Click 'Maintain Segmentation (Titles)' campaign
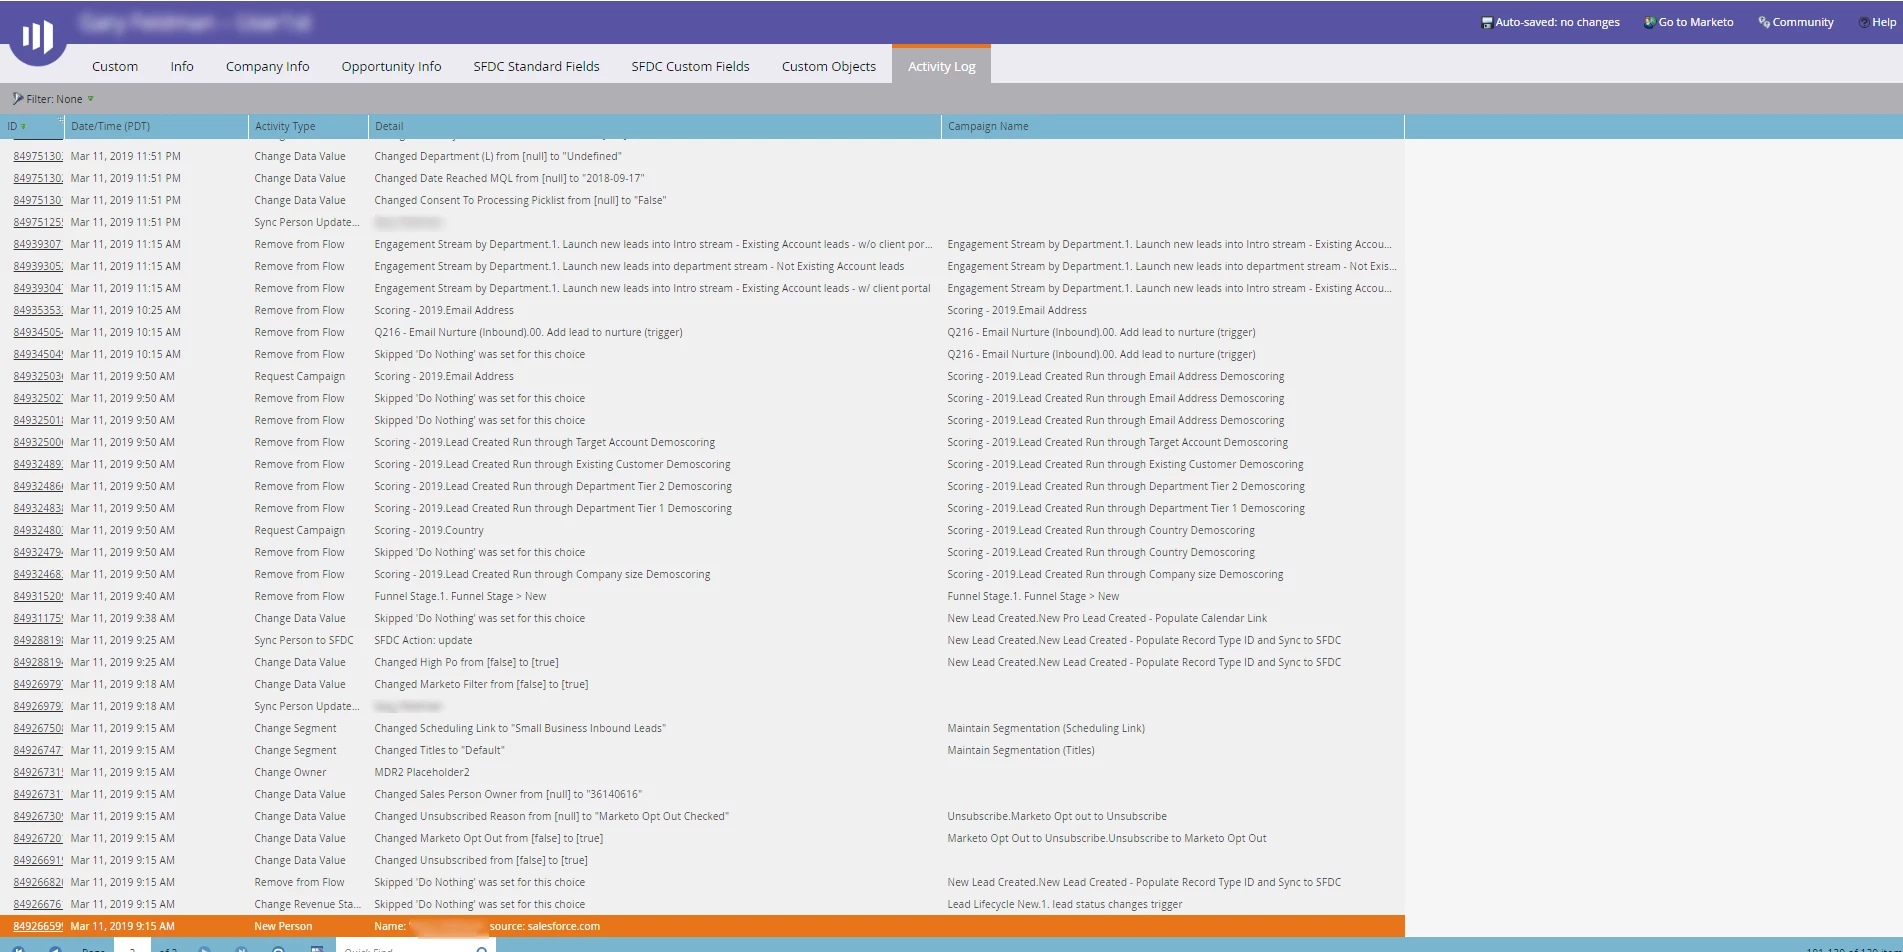Viewport: 1903px width, 952px height. point(1021,750)
